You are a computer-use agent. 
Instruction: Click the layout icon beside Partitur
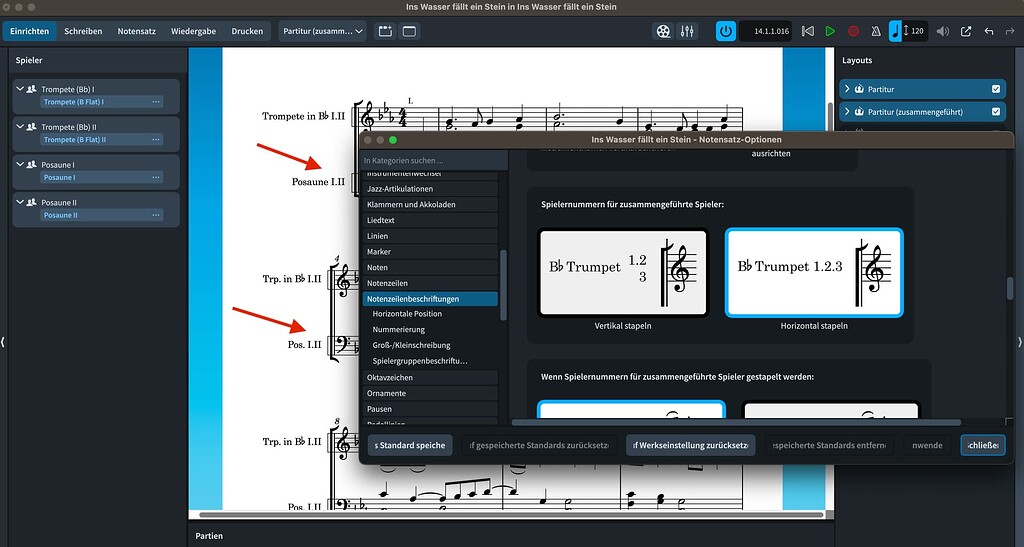[x=859, y=89]
